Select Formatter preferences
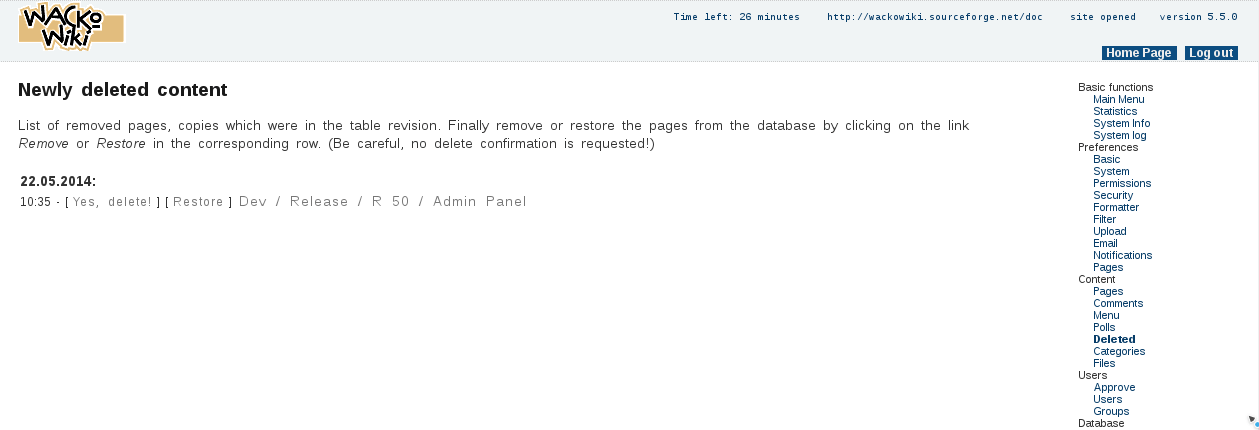 pyautogui.click(x=1115, y=207)
